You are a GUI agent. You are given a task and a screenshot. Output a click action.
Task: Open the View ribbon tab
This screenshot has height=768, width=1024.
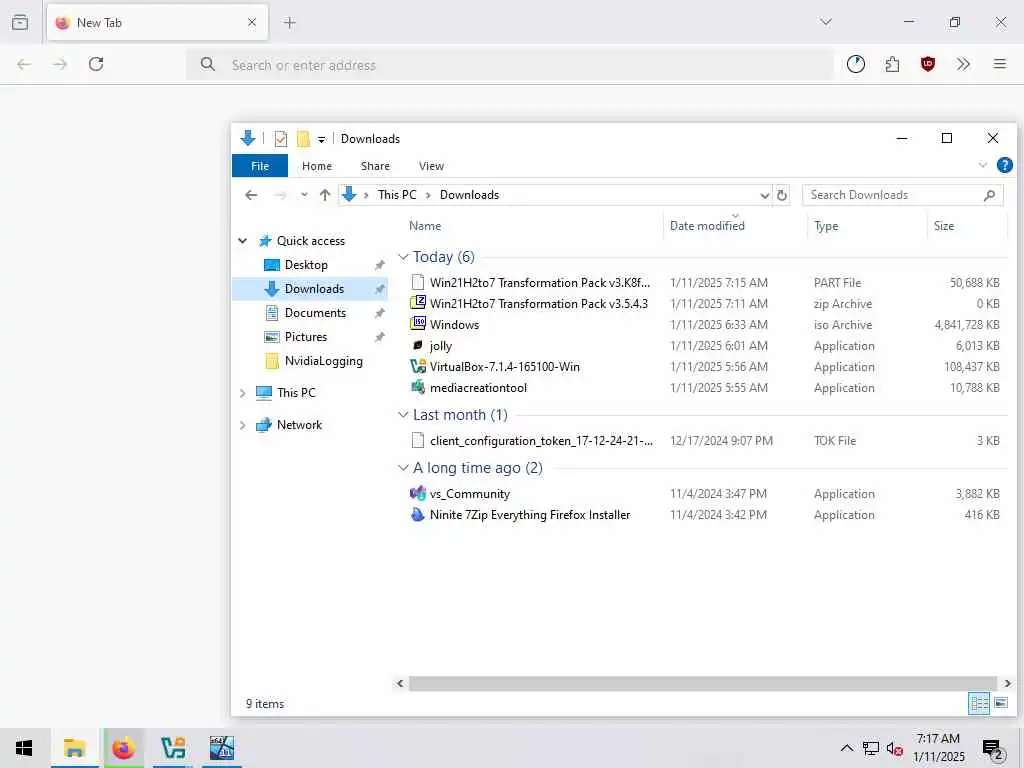pos(431,166)
